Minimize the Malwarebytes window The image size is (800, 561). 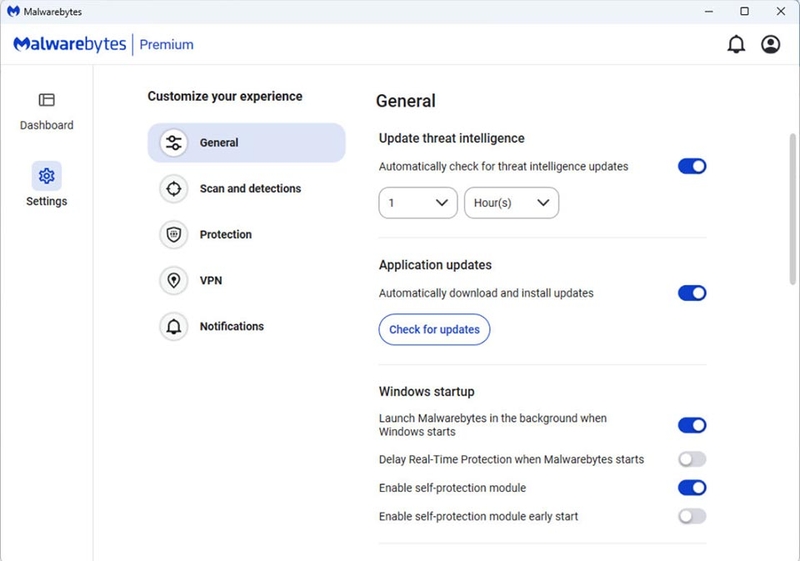(709, 11)
